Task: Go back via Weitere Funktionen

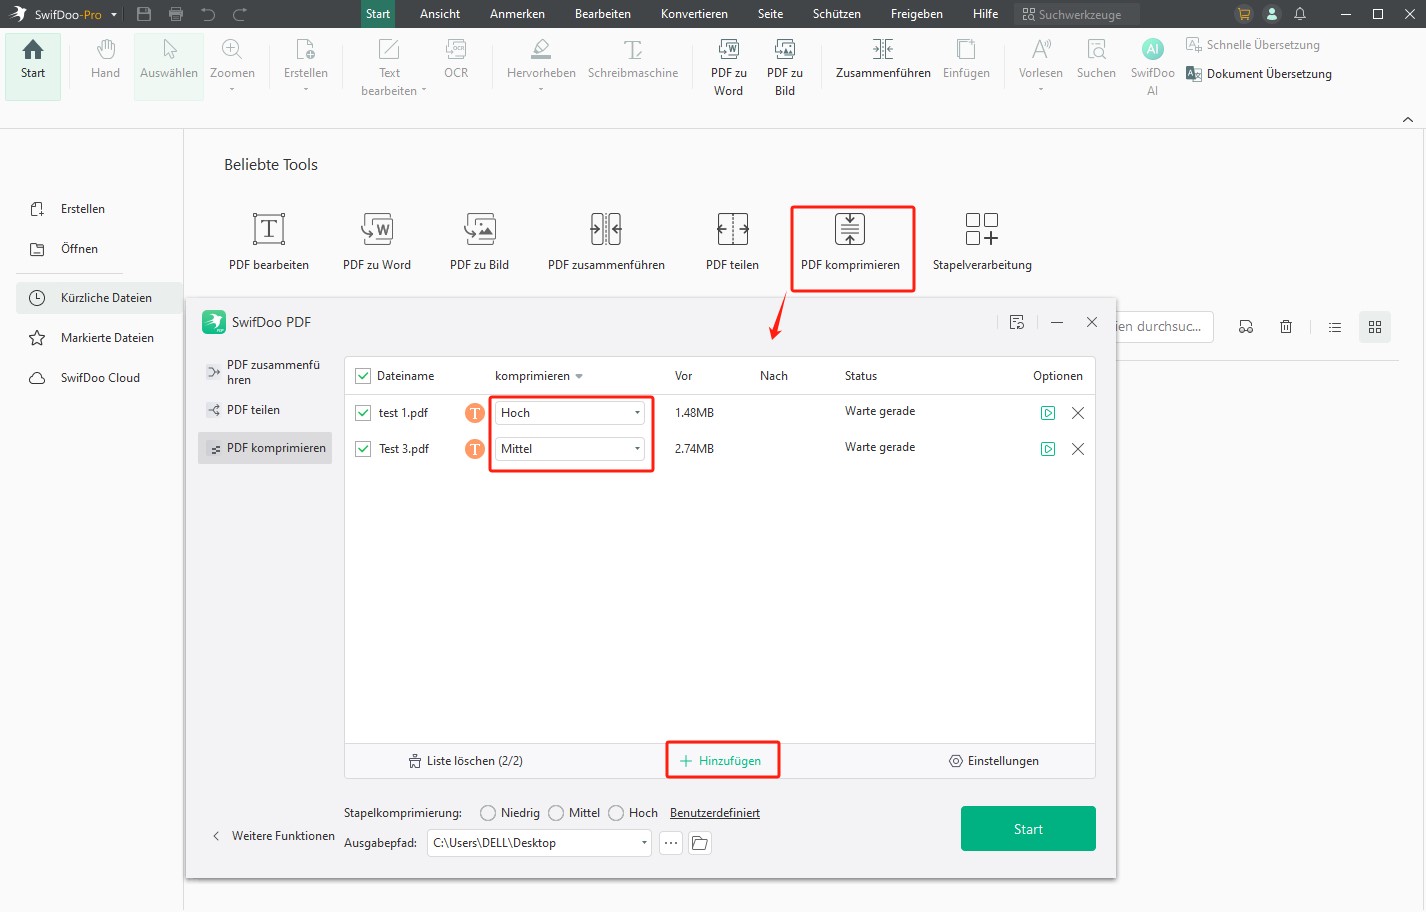Action: [x=274, y=836]
